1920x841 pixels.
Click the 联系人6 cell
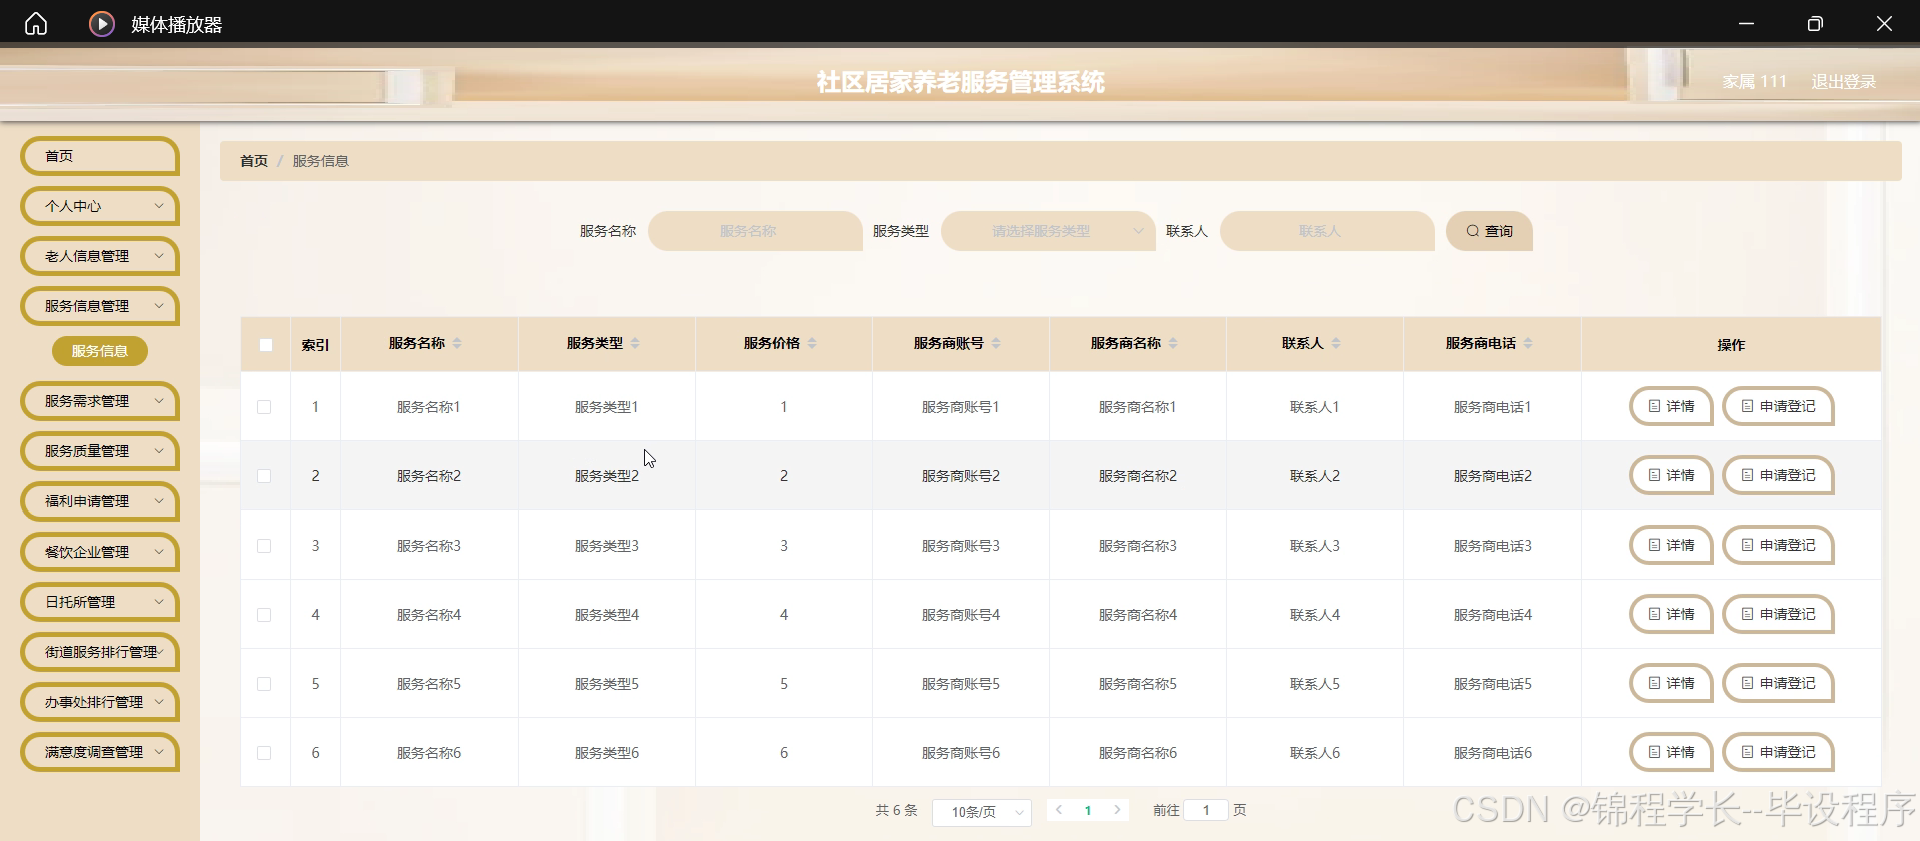tap(1315, 753)
